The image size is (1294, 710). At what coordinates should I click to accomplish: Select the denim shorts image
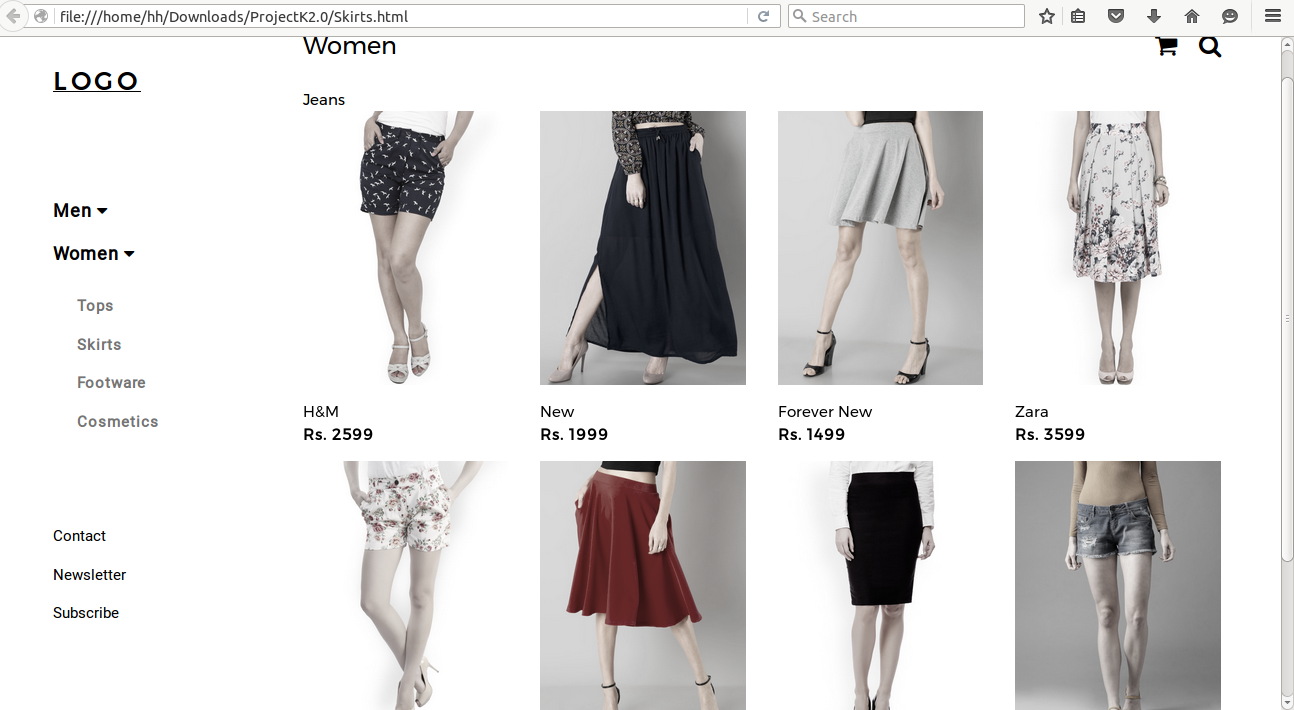(x=1118, y=585)
